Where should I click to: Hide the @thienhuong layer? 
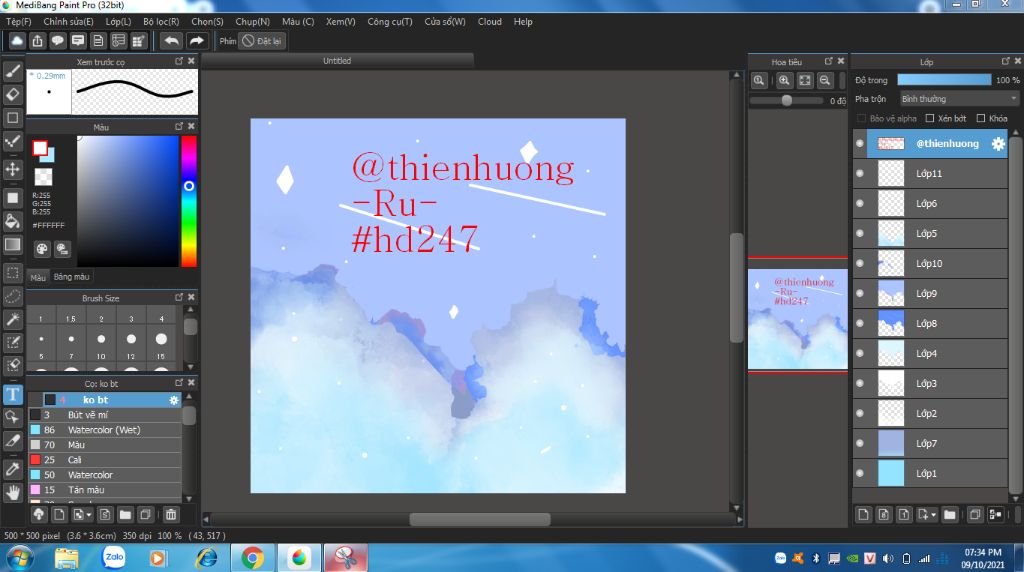(x=860, y=144)
